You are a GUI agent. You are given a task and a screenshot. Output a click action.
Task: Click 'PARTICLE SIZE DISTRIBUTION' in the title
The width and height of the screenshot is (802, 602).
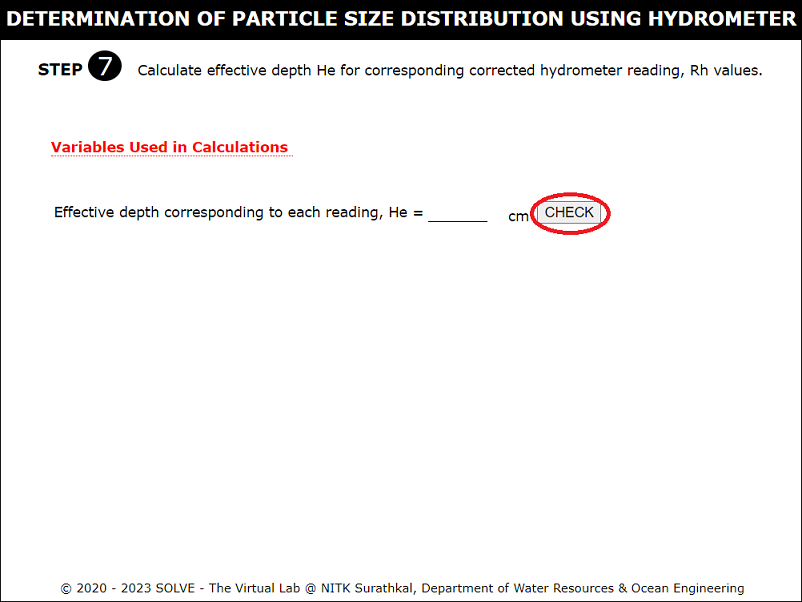click(x=380, y=19)
